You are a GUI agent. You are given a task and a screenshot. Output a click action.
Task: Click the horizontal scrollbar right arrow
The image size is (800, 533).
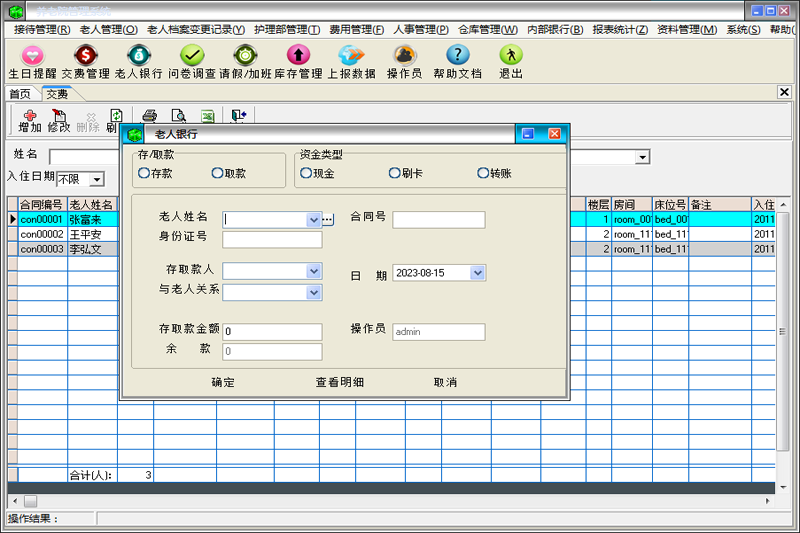pyautogui.click(x=767, y=501)
